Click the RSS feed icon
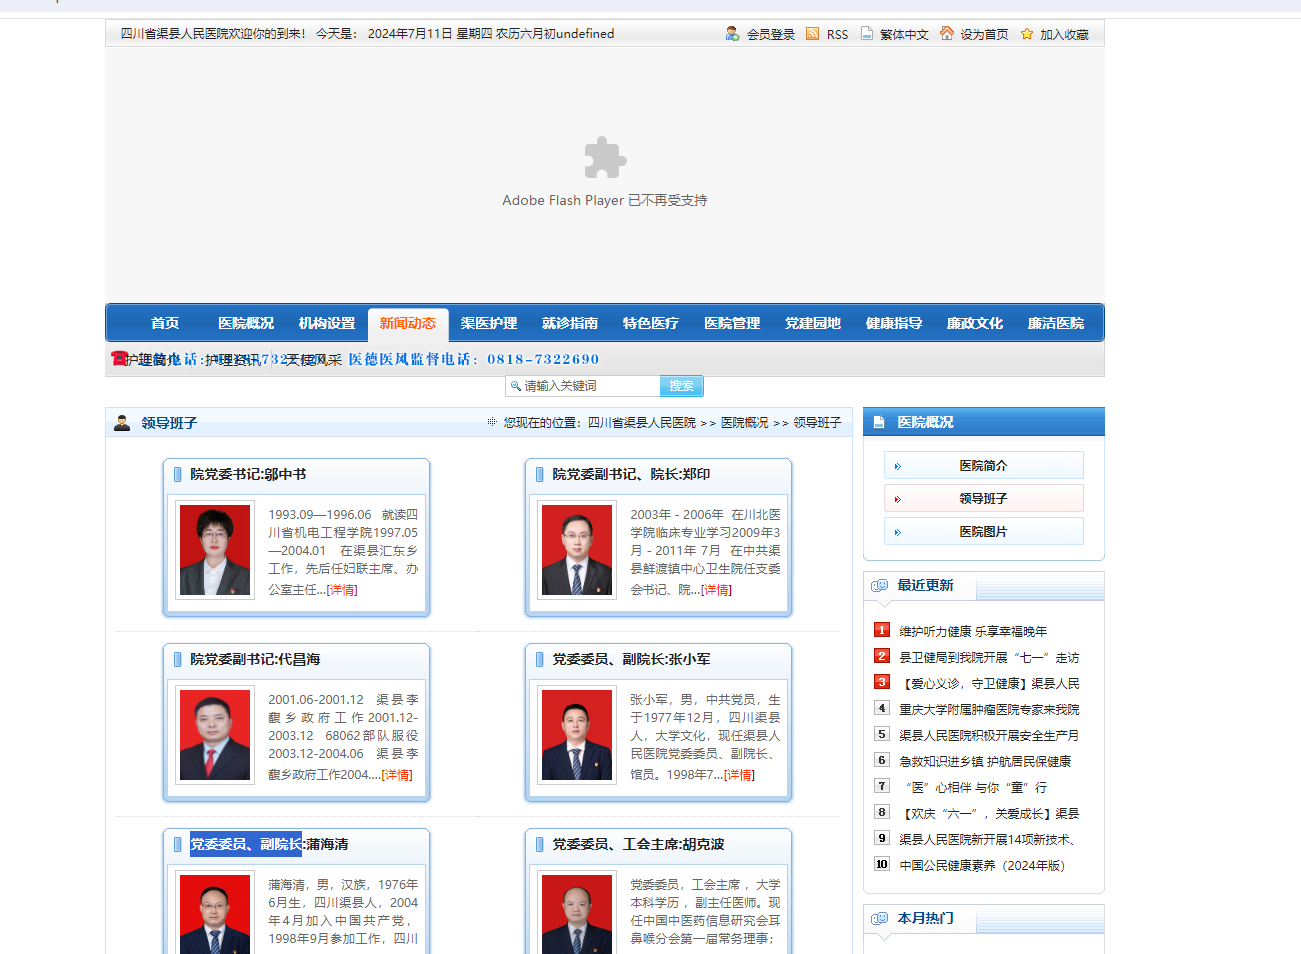The width and height of the screenshot is (1301, 954). click(x=812, y=33)
